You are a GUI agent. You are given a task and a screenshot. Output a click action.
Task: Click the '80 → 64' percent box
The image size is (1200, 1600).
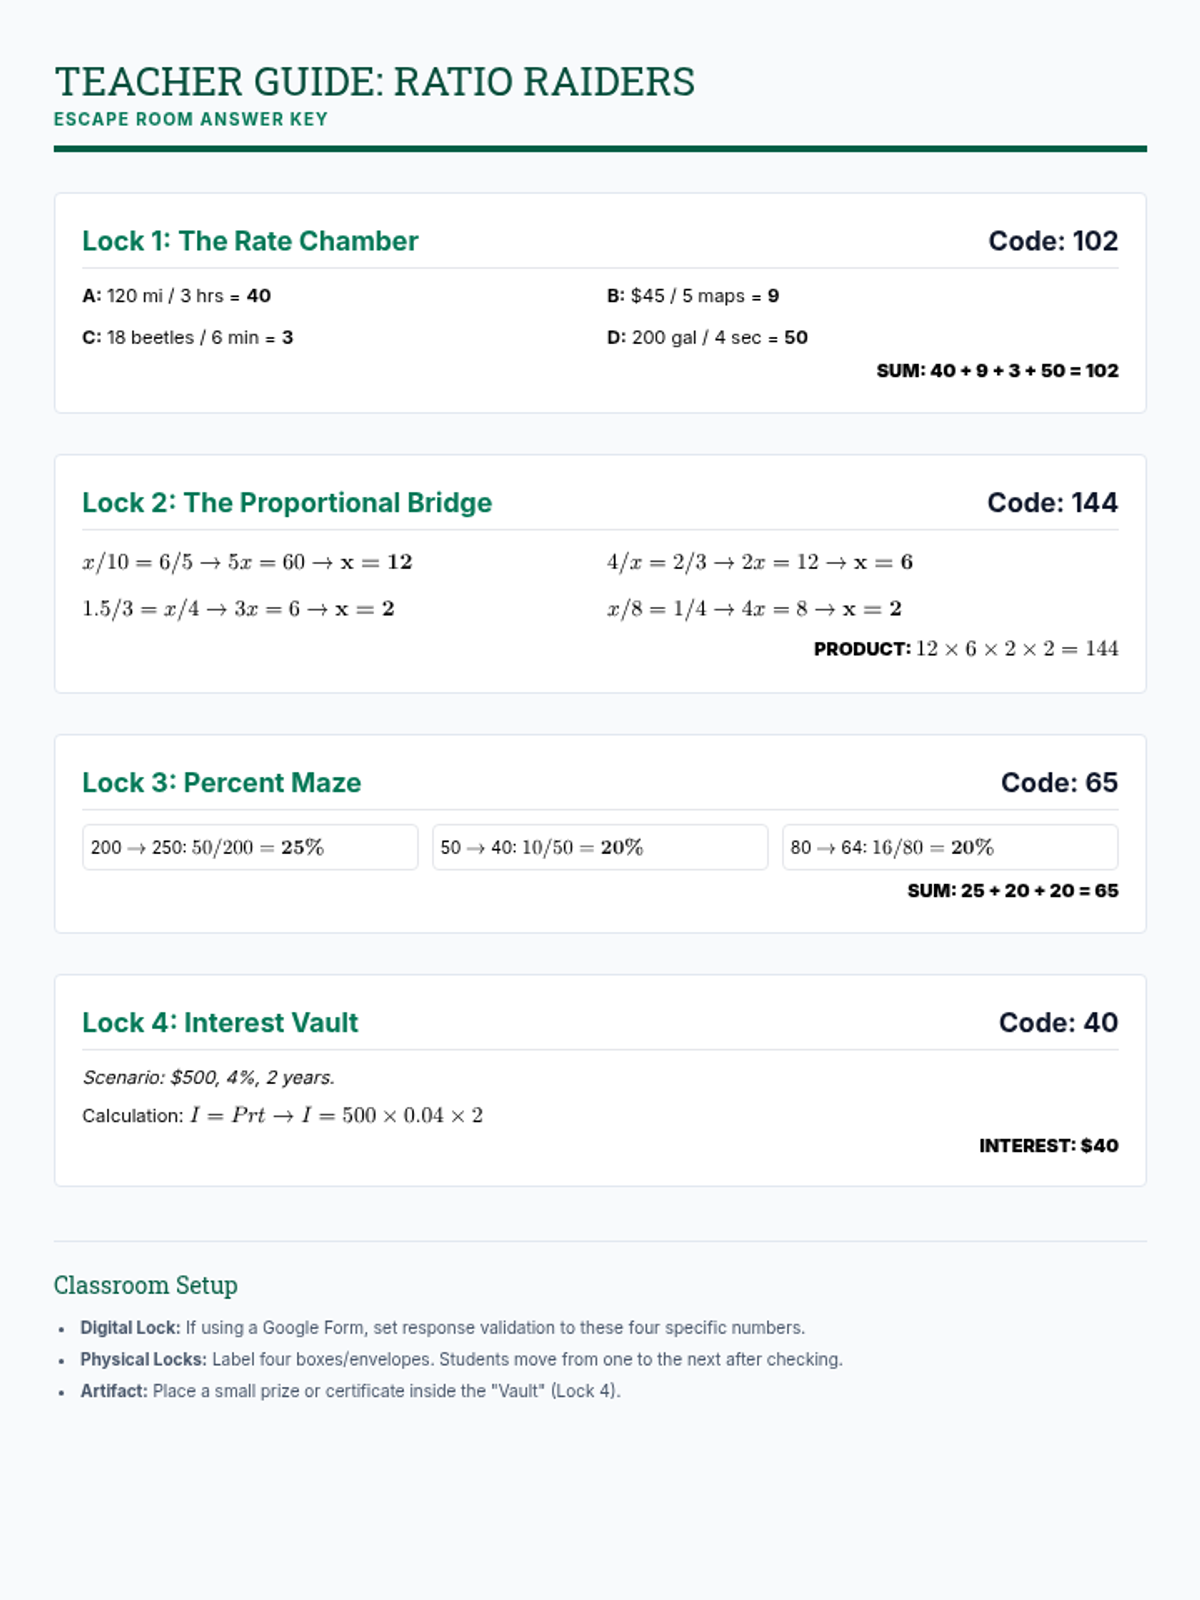949,847
